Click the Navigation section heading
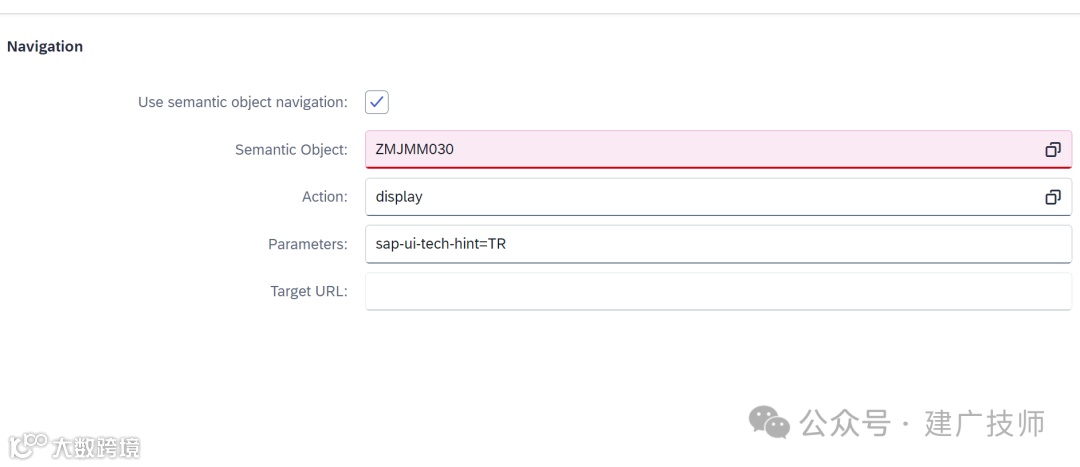 45,46
